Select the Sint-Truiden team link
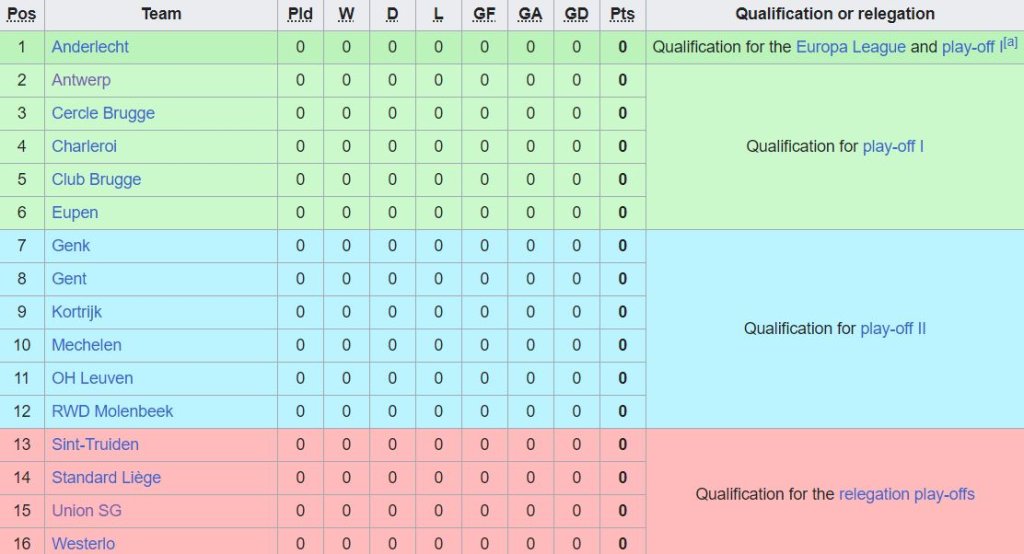This screenshot has width=1024, height=554. tap(95, 444)
